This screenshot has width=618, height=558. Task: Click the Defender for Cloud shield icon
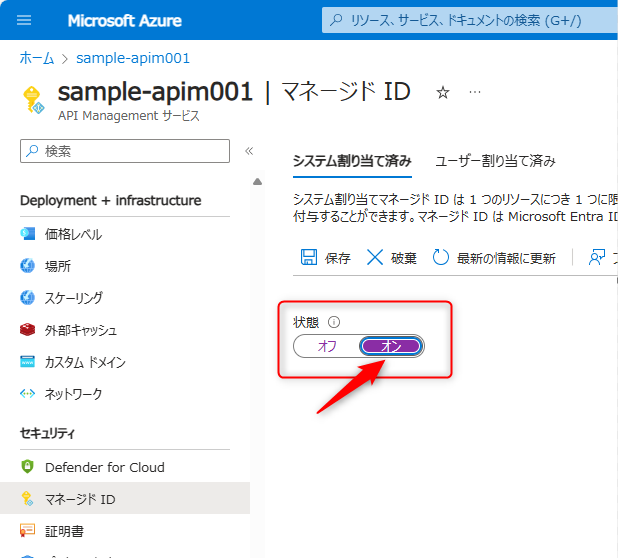point(27,467)
